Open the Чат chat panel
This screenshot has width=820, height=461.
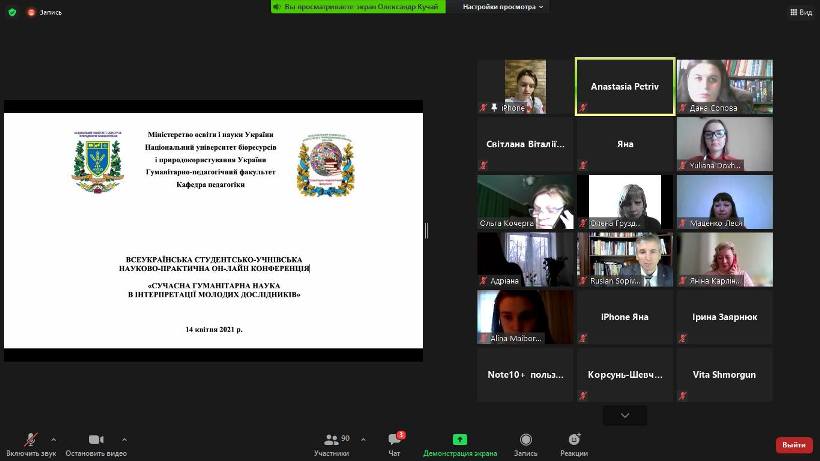pyautogui.click(x=394, y=445)
